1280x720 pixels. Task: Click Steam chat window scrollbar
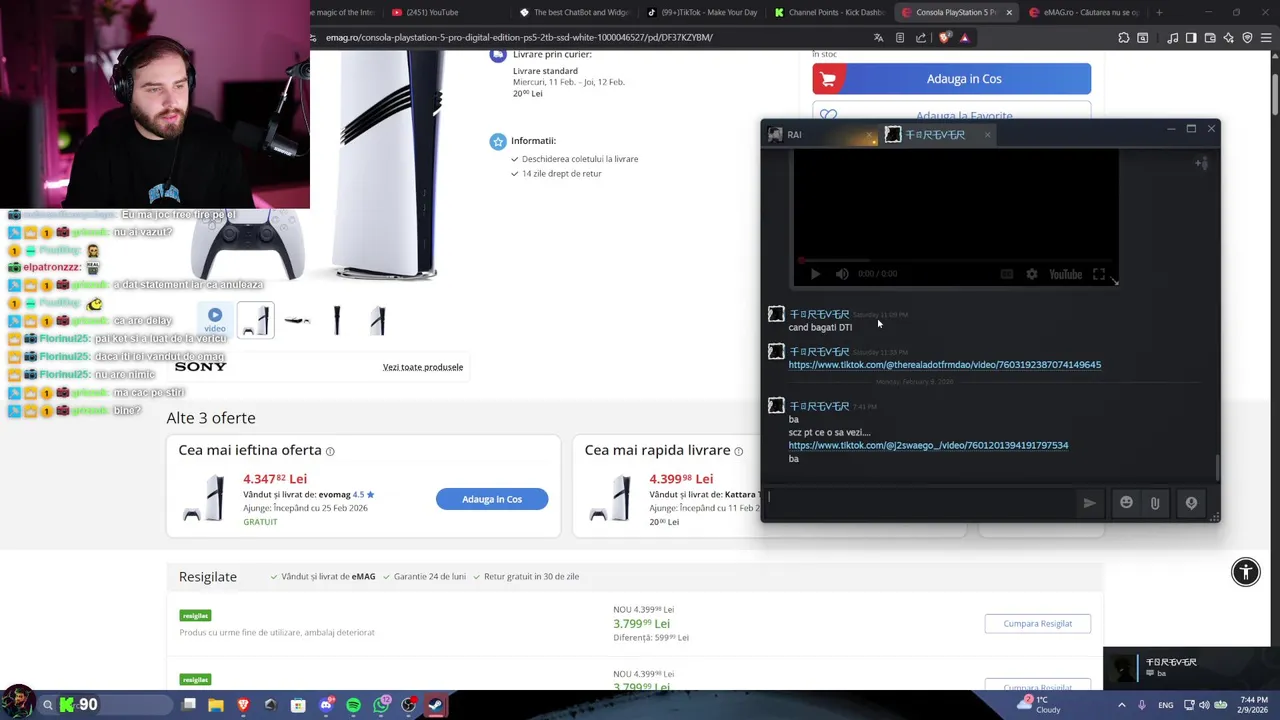pyautogui.click(x=1217, y=466)
